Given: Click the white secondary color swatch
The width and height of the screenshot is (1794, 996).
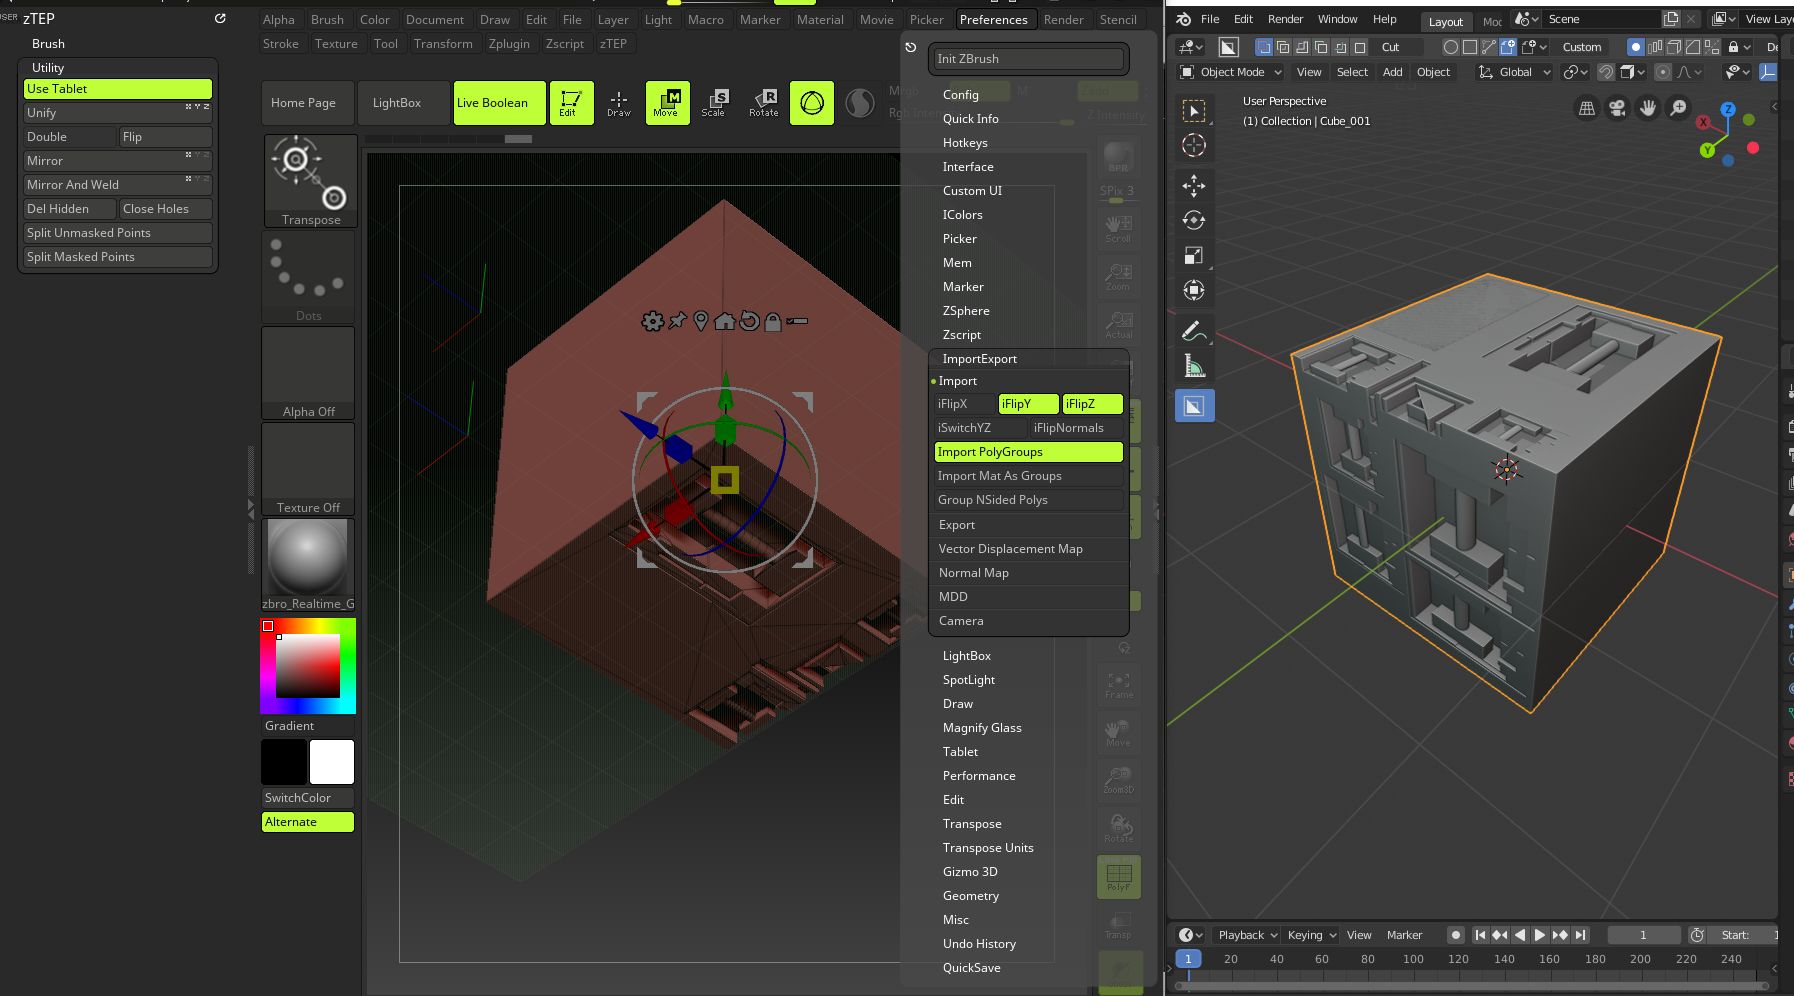Looking at the screenshot, I should (332, 762).
